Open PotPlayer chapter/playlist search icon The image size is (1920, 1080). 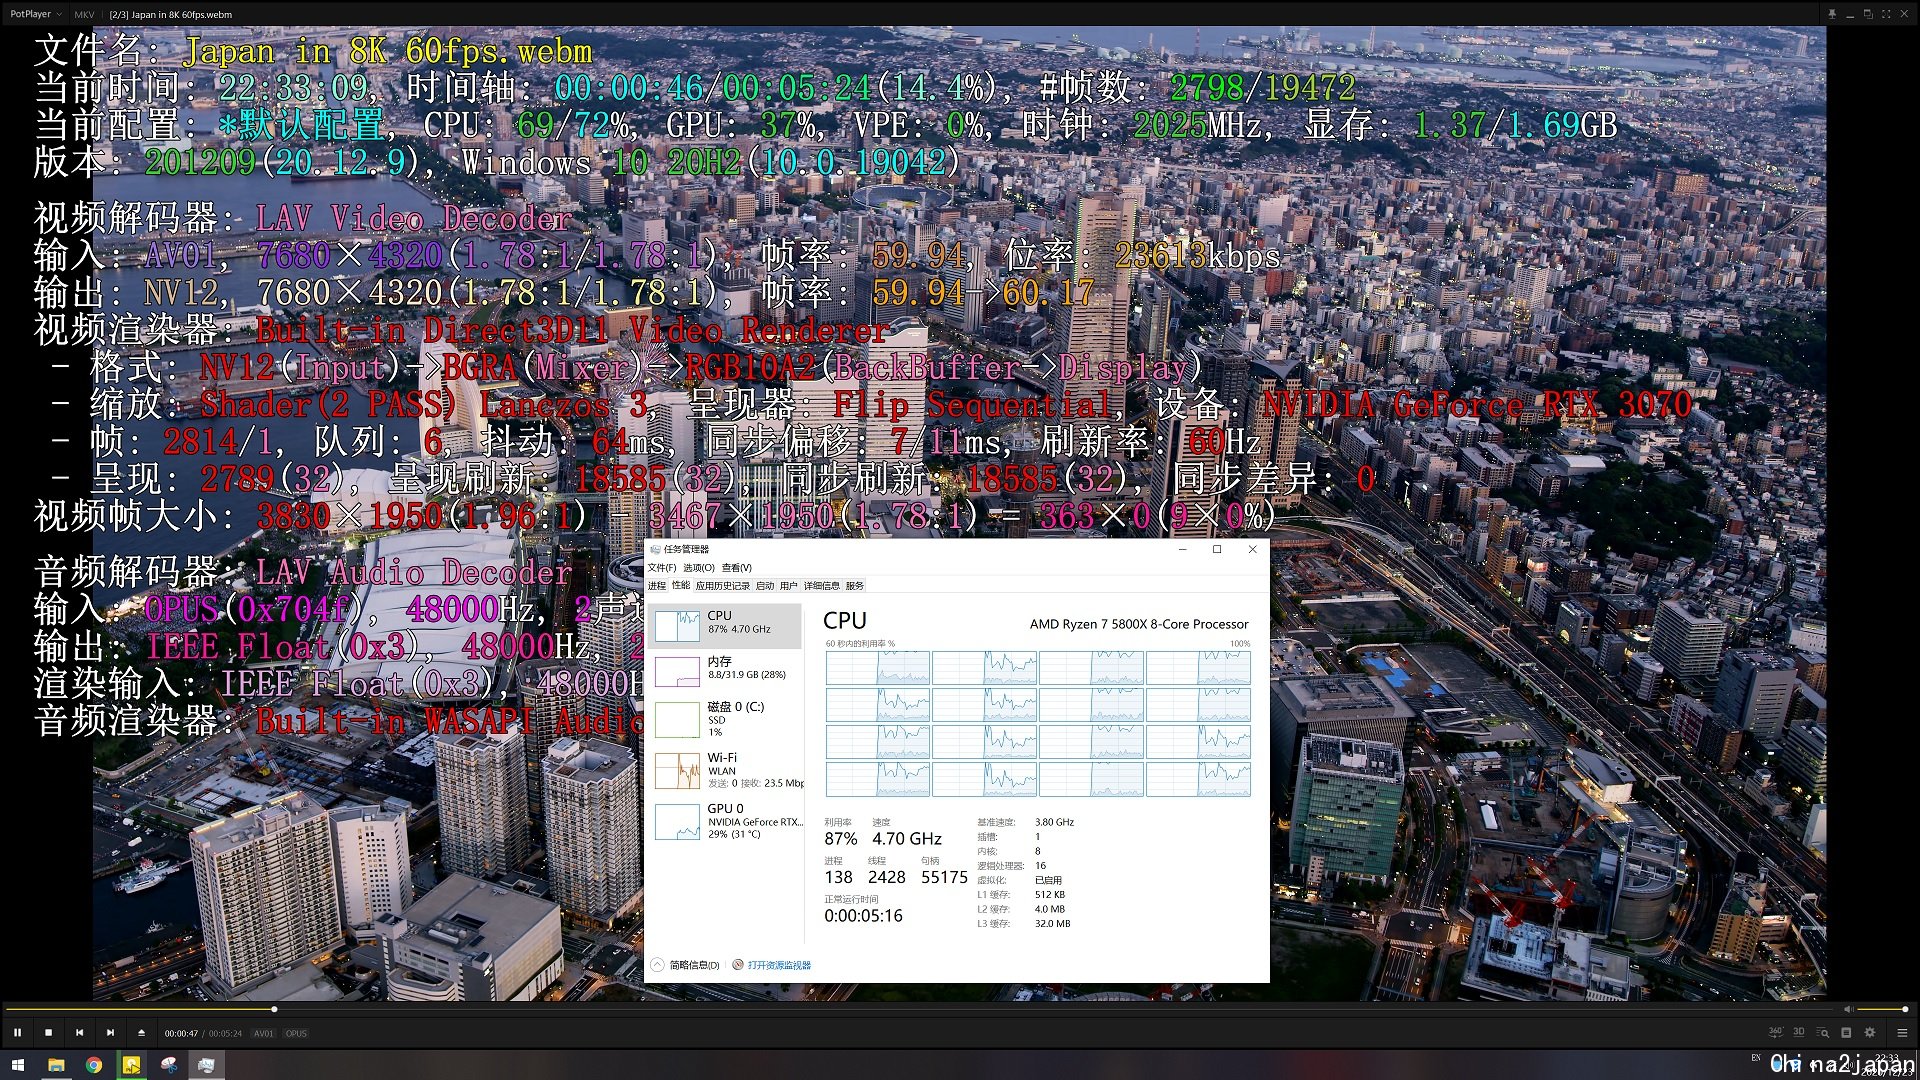[x=1823, y=1033]
